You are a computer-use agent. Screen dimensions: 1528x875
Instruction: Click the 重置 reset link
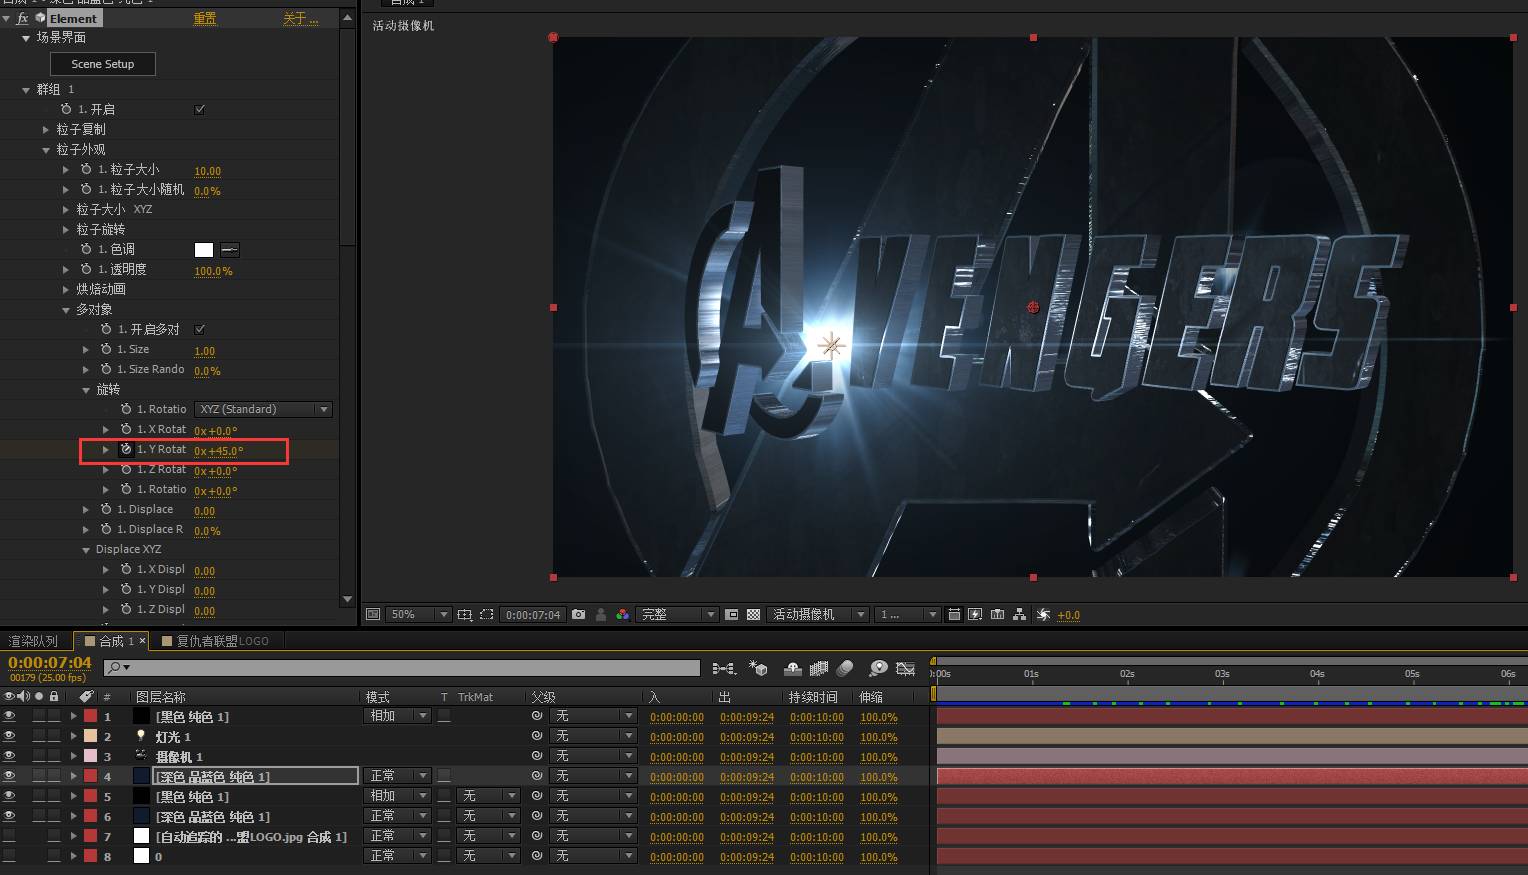click(205, 18)
